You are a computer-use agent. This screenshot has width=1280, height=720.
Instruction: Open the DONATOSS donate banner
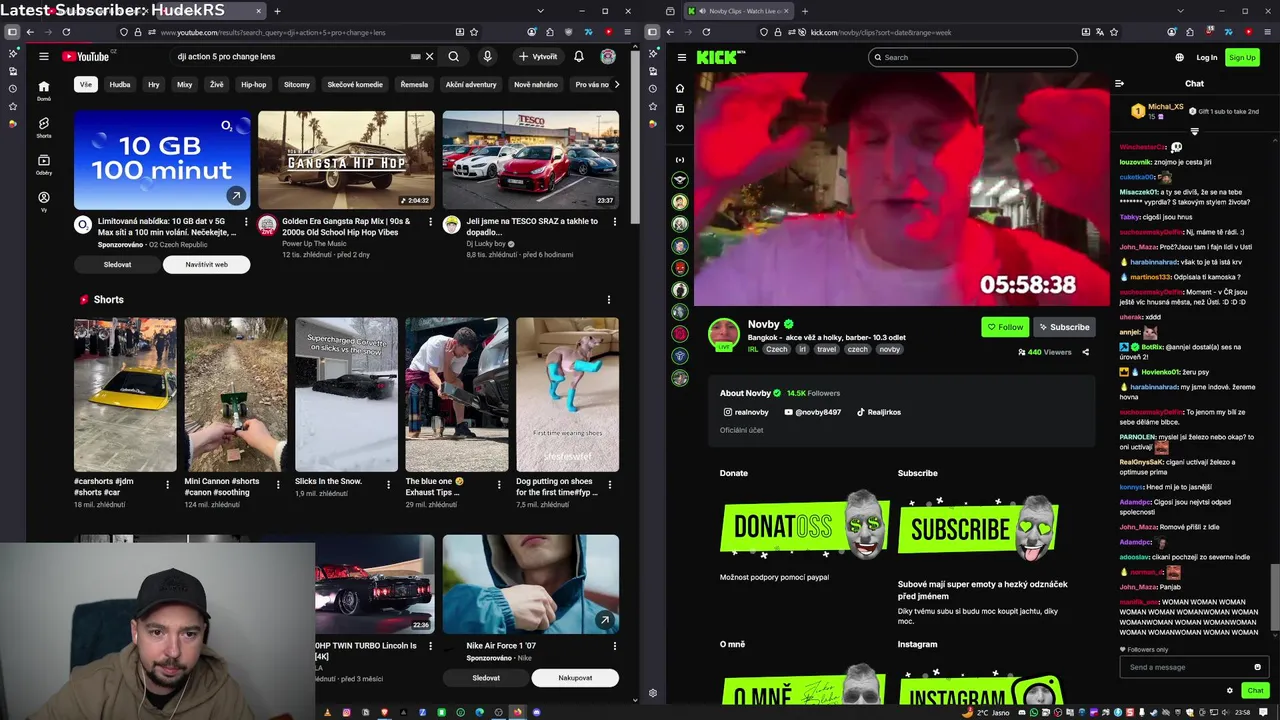805,525
